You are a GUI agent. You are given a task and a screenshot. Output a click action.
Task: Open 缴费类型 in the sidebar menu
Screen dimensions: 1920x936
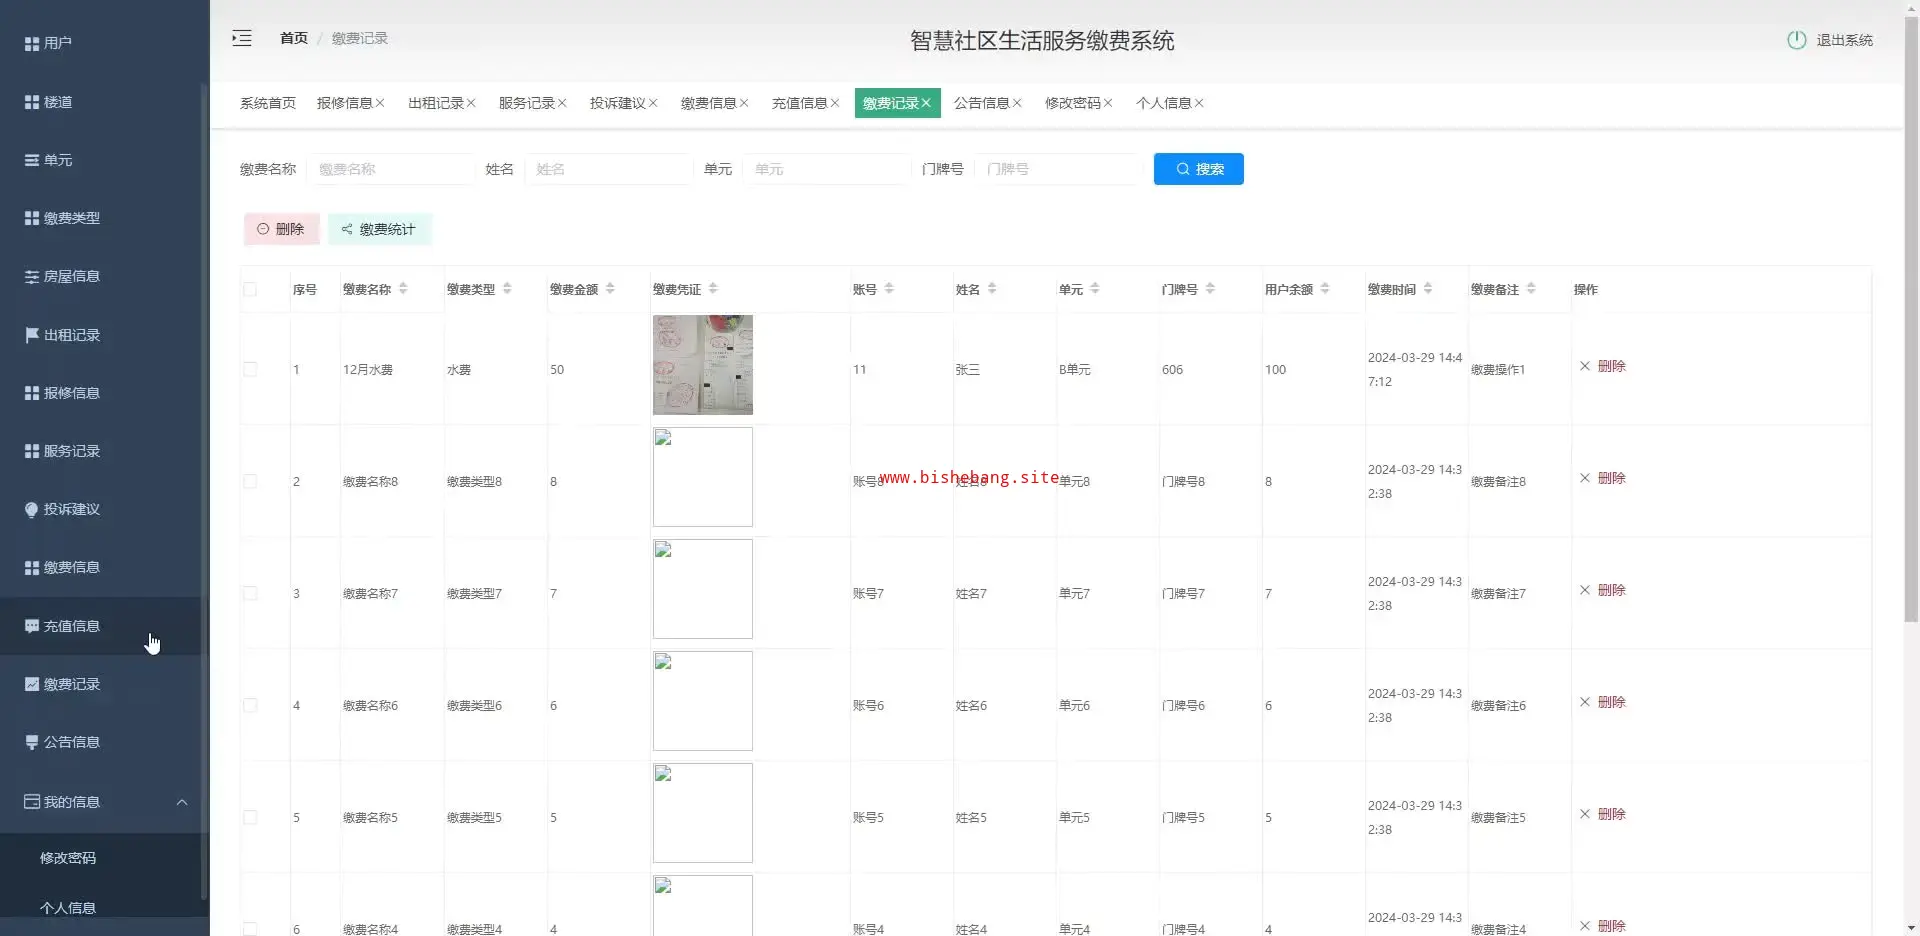71,218
